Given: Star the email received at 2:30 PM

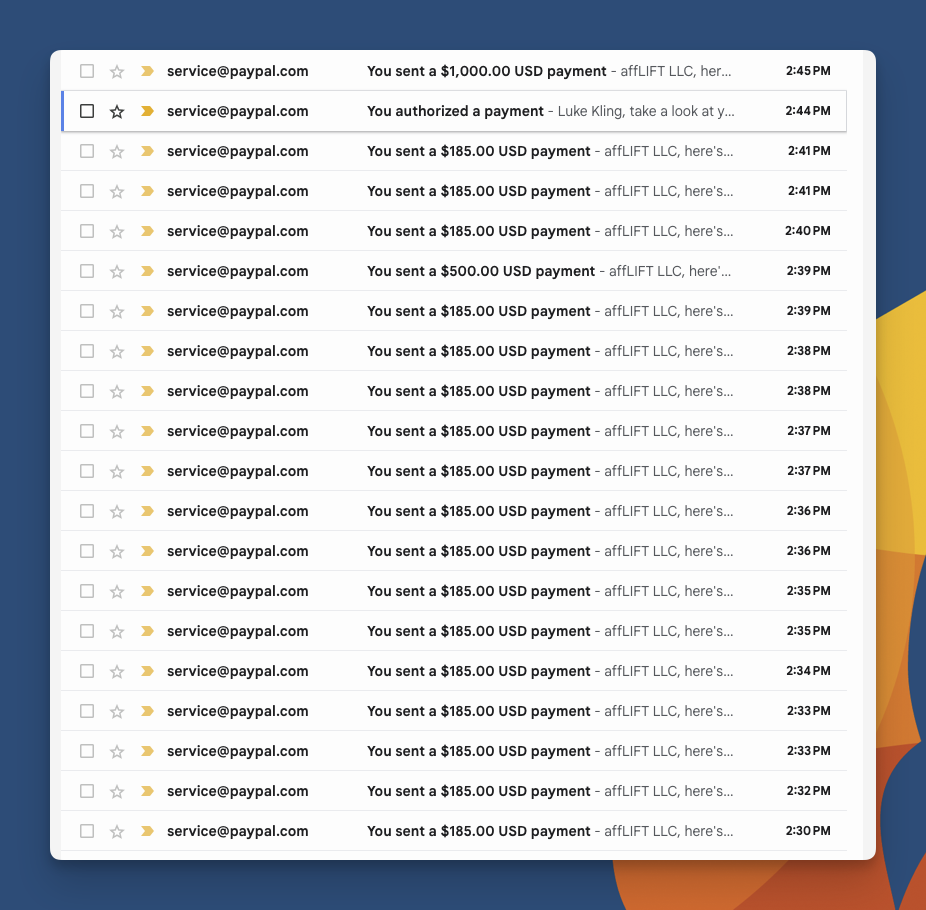Looking at the screenshot, I should pos(117,831).
